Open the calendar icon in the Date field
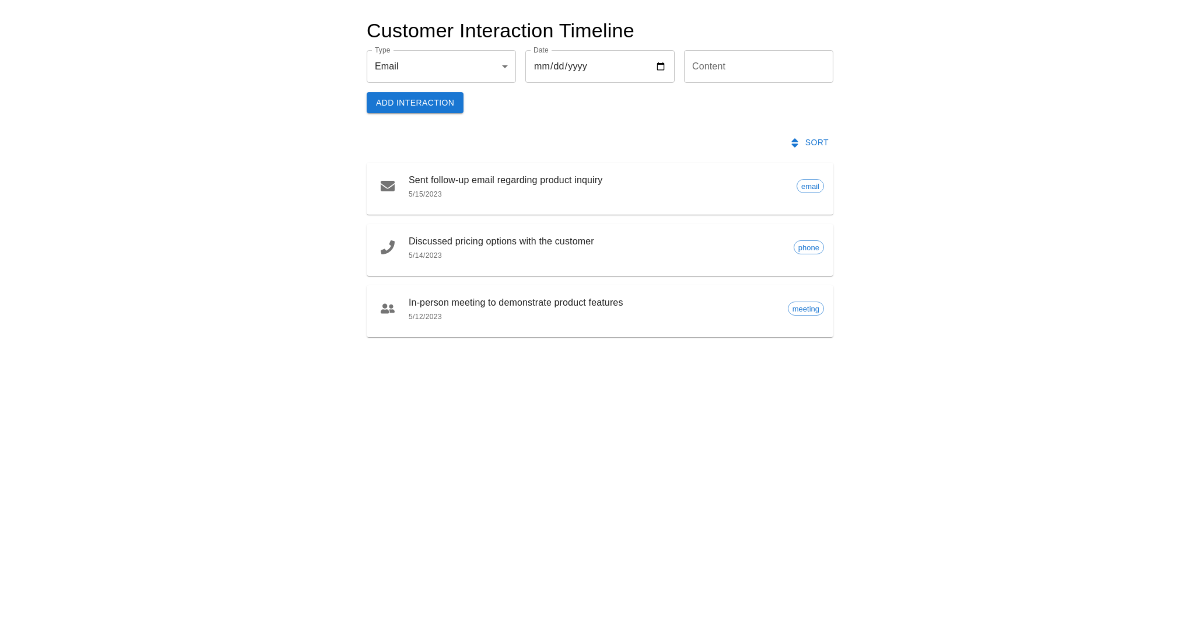The width and height of the screenshot is (1200, 630). click(660, 66)
